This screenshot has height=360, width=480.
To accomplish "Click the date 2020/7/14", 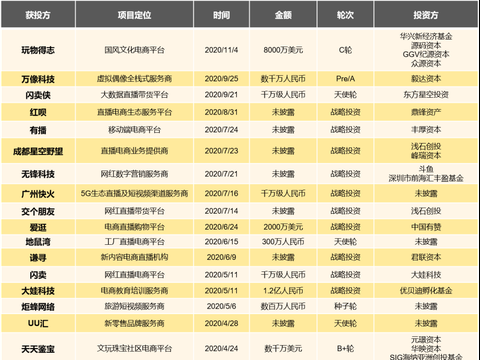I will (221, 211).
